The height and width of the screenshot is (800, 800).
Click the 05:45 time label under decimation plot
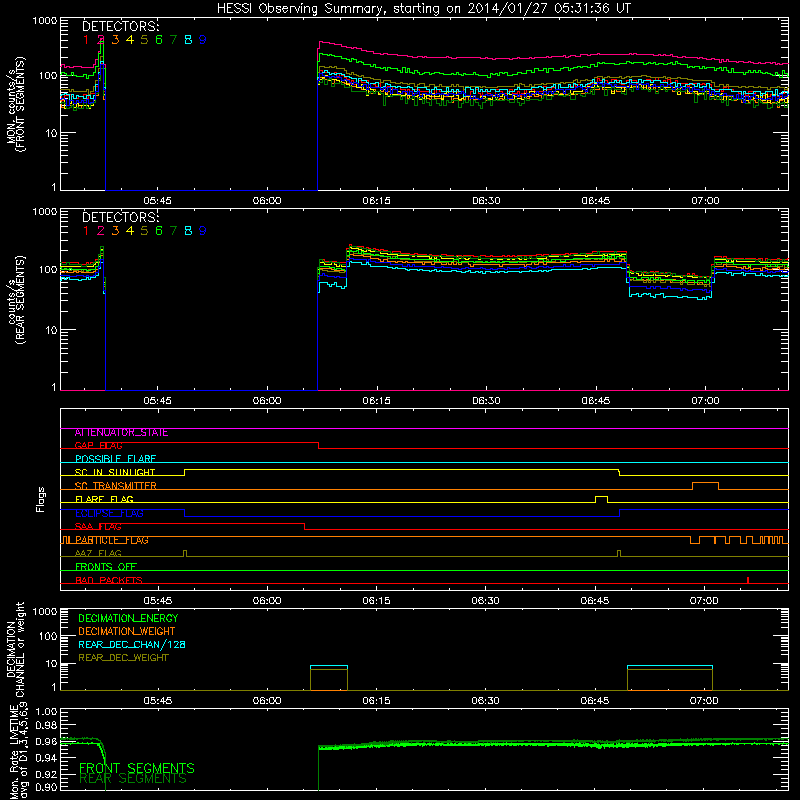coord(158,701)
